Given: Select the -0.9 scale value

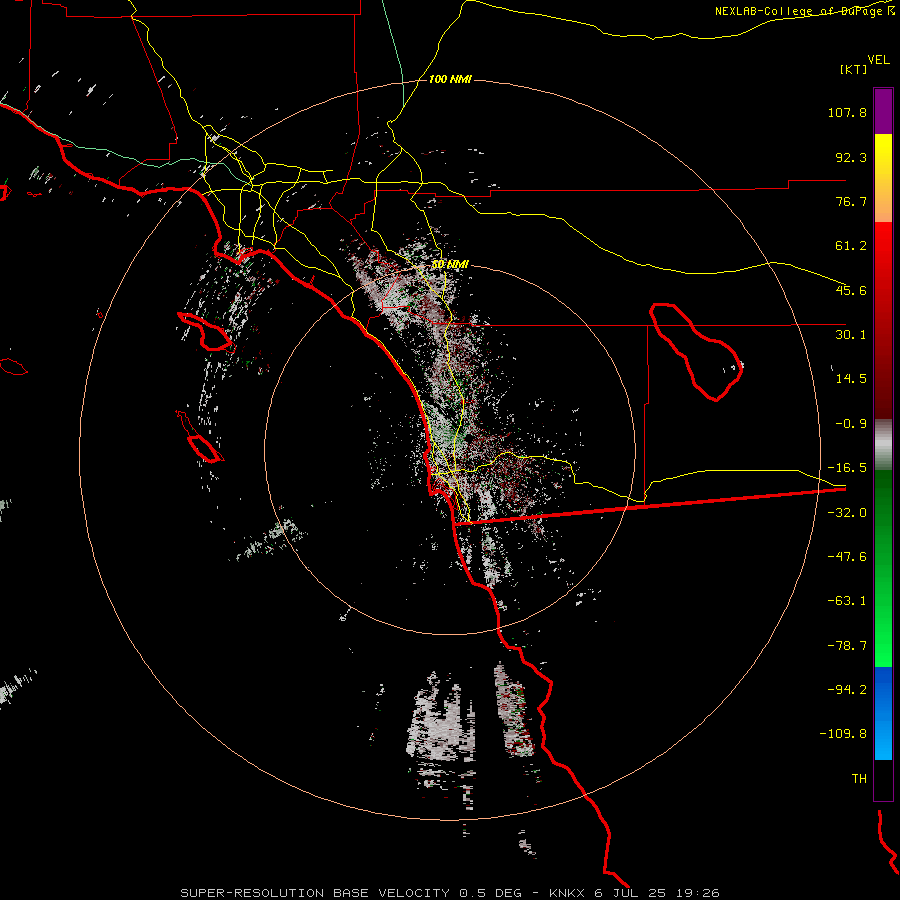Looking at the screenshot, I should [851, 424].
